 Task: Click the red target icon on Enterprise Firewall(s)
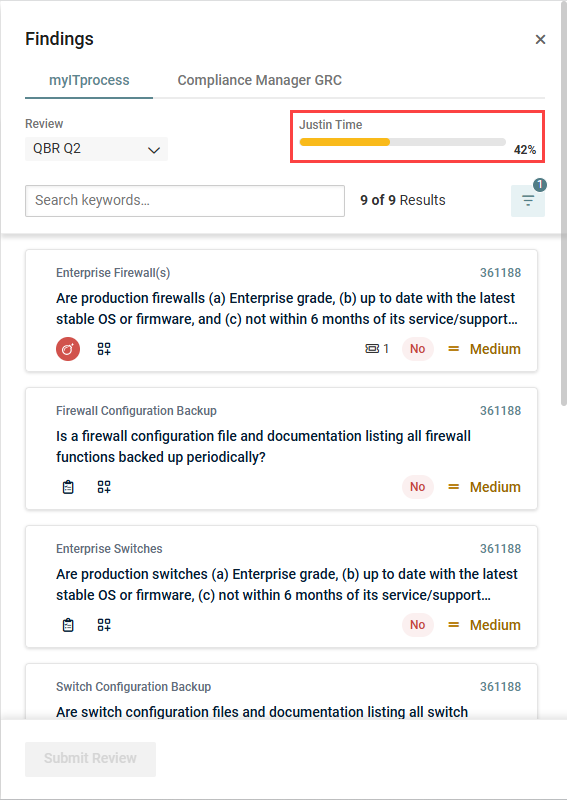[x=68, y=349]
